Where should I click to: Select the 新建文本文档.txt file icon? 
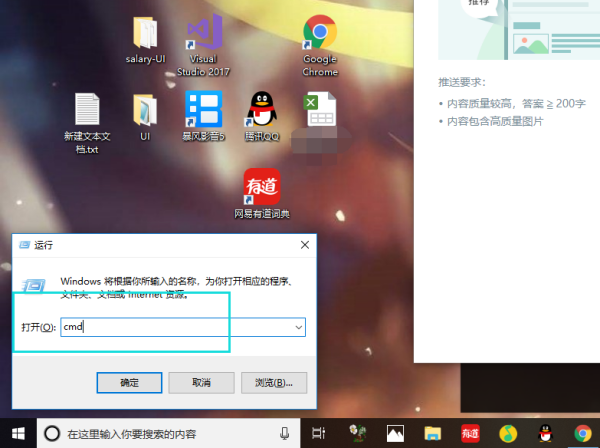pos(87,110)
